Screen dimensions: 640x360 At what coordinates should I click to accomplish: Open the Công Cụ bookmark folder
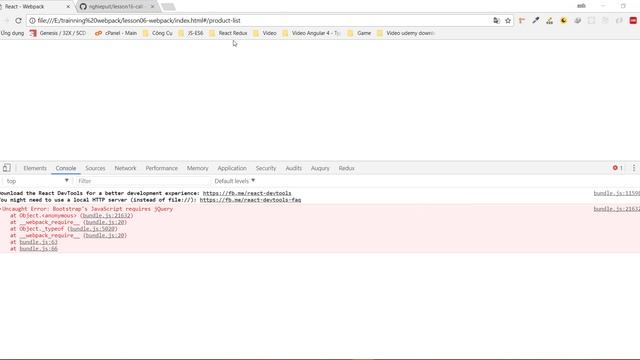click(158, 33)
